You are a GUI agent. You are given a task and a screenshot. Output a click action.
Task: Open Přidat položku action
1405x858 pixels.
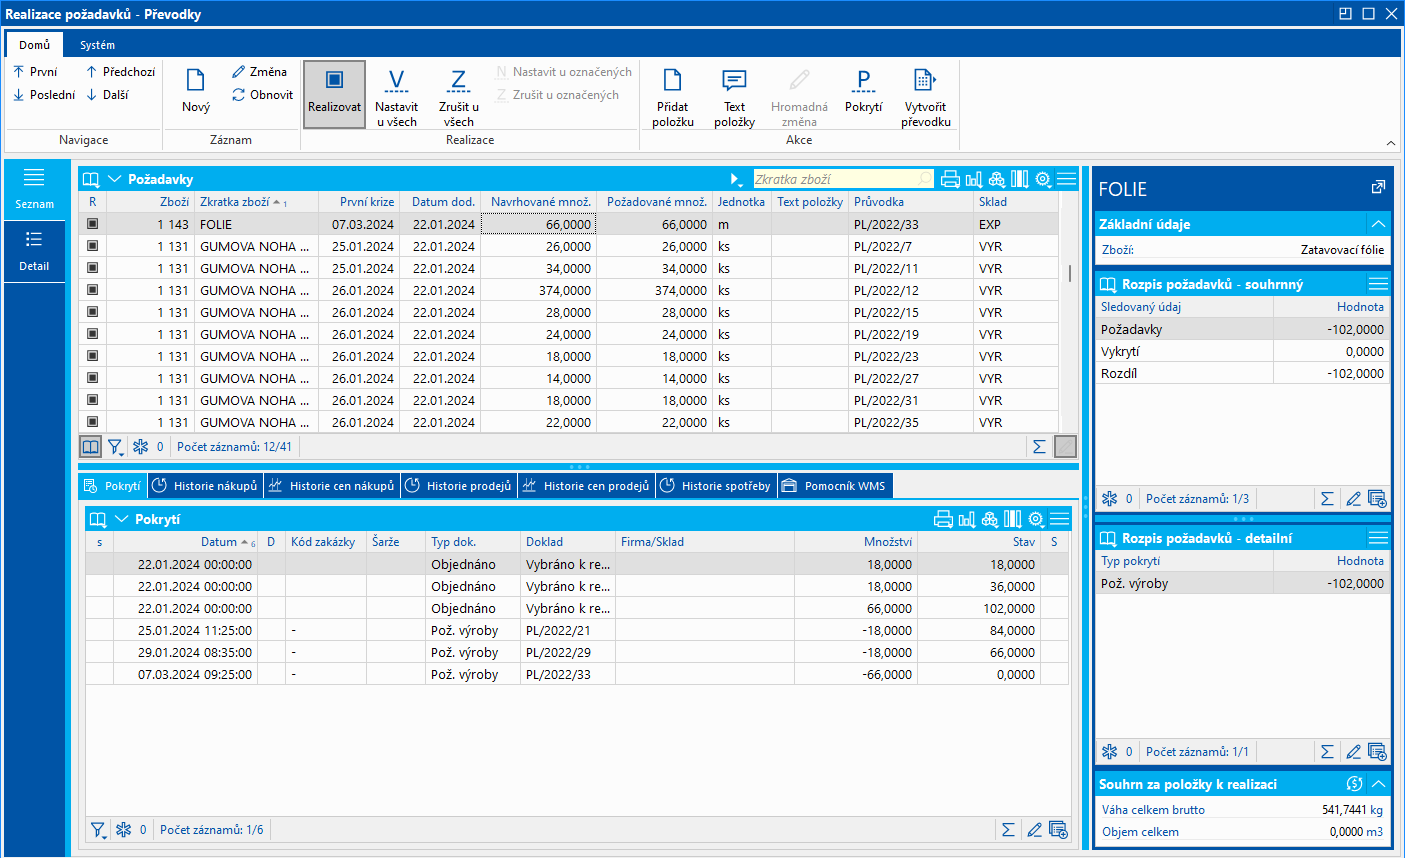tap(672, 82)
